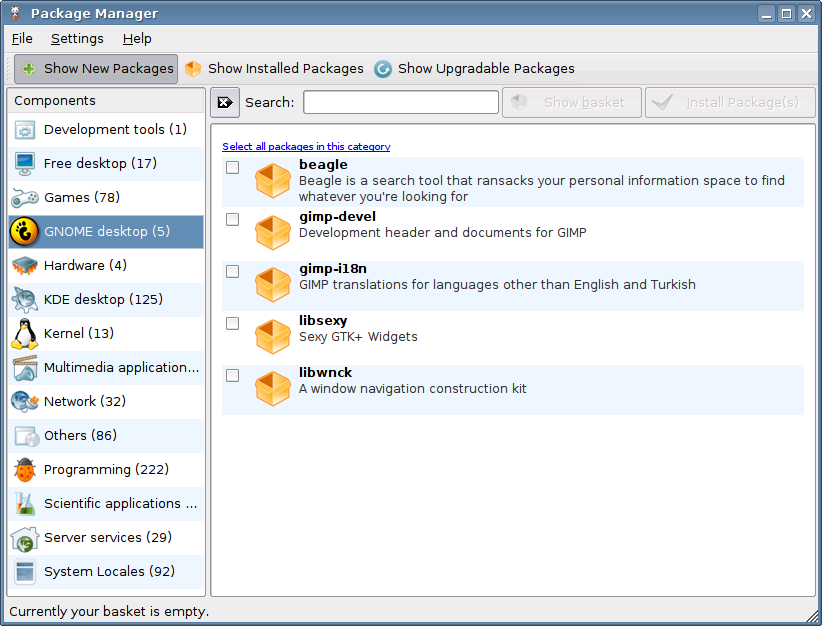Click the Package Manager title bar icon
This screenshot has width=822, height=626.
click(15, 13)
